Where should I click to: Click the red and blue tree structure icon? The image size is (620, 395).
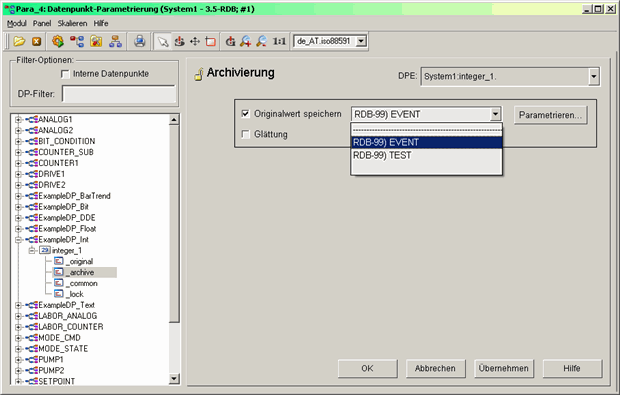(x=77, y=41)
